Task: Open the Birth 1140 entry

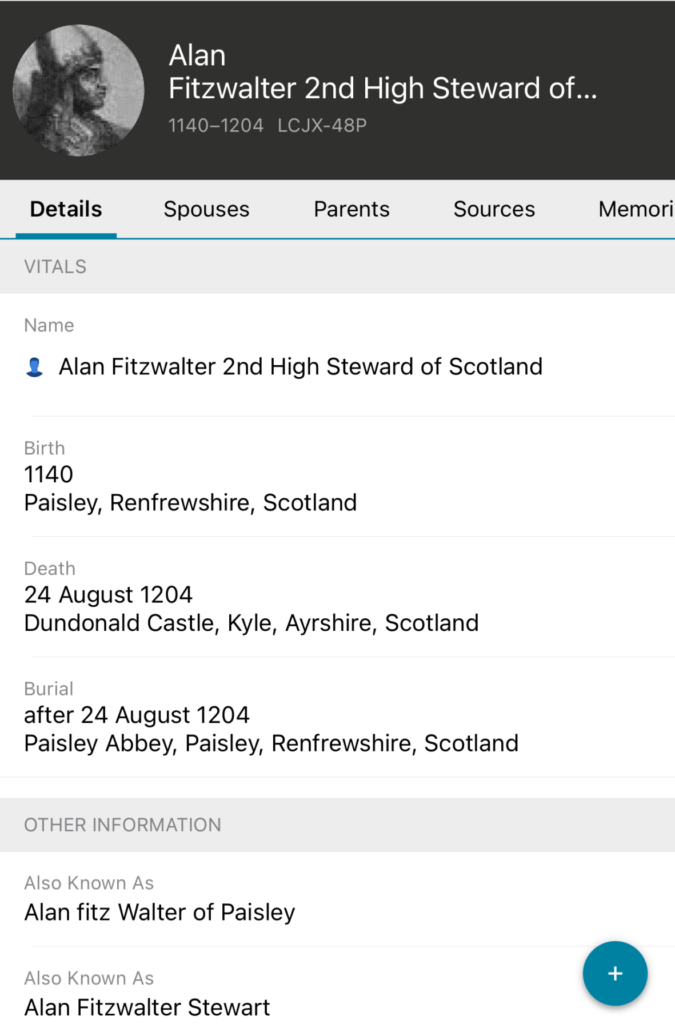Action: point(190,476)
